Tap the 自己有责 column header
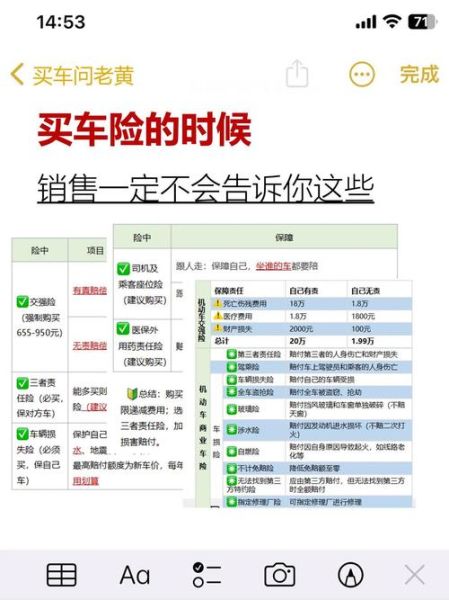Image resolution: width=449 pixels, height=600 pixels. point(304,291)
